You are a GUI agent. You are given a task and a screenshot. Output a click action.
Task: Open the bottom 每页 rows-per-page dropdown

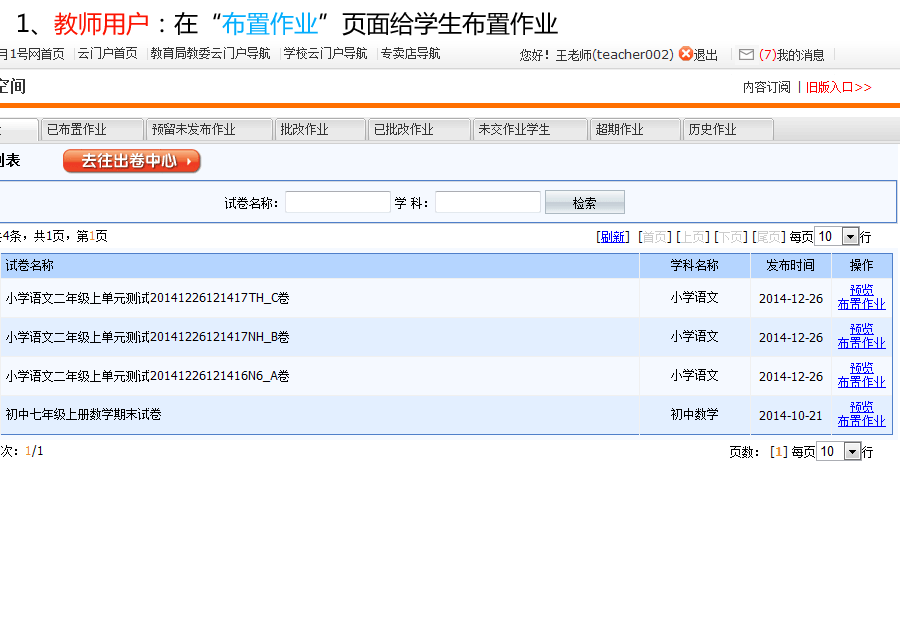(x=853, y=452)
